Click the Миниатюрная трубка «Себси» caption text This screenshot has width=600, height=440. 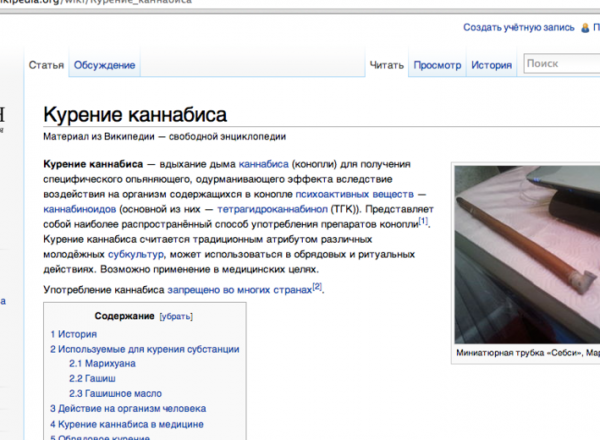[x=528, y=353]
